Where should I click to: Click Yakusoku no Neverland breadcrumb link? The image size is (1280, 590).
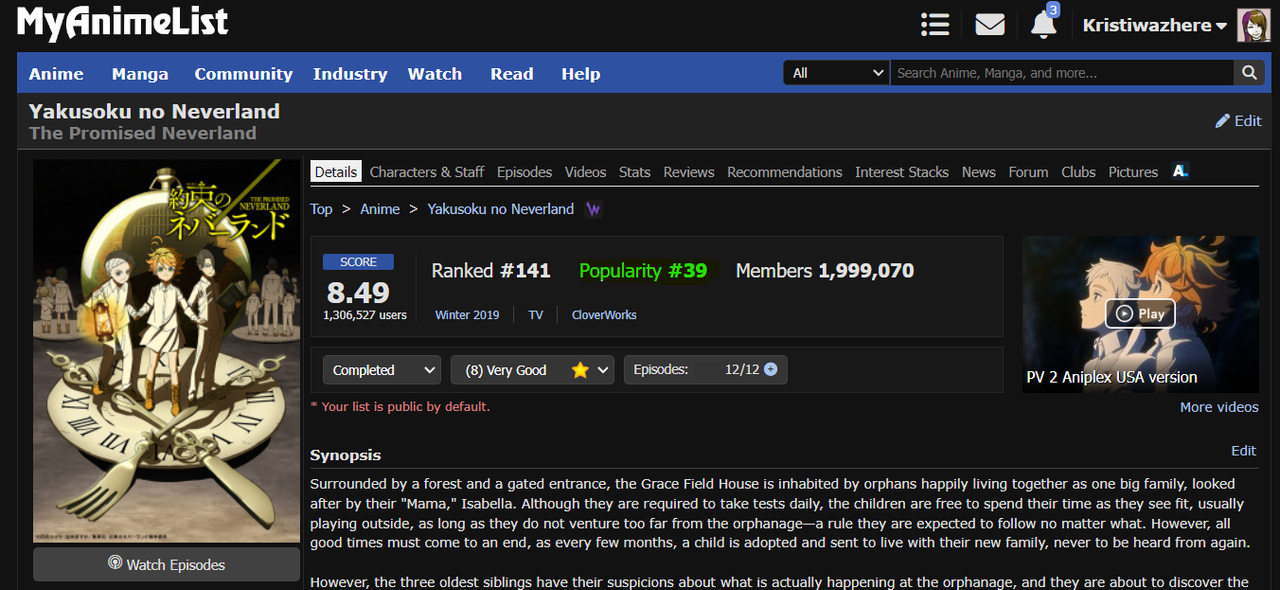(501, 209)
